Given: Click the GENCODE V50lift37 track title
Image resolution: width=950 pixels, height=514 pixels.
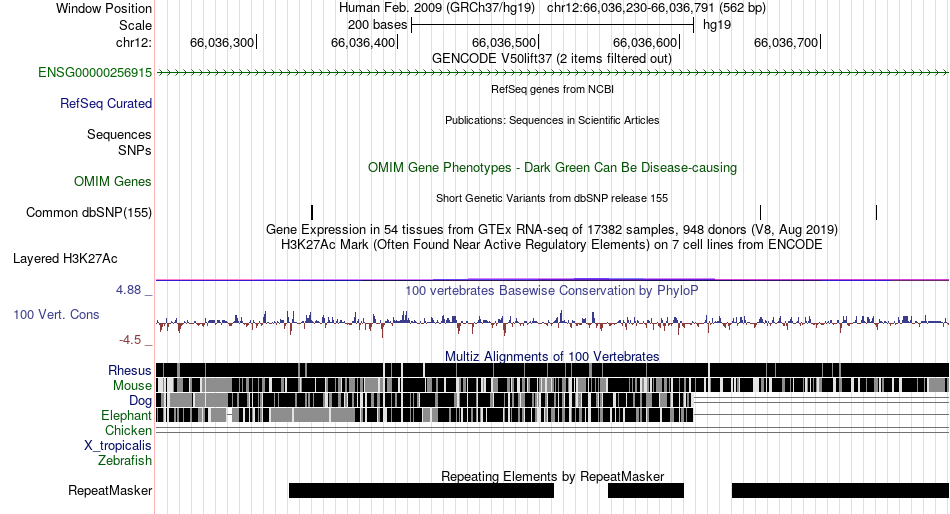Looking at the screenshot, I should click(x=552, y=59).
